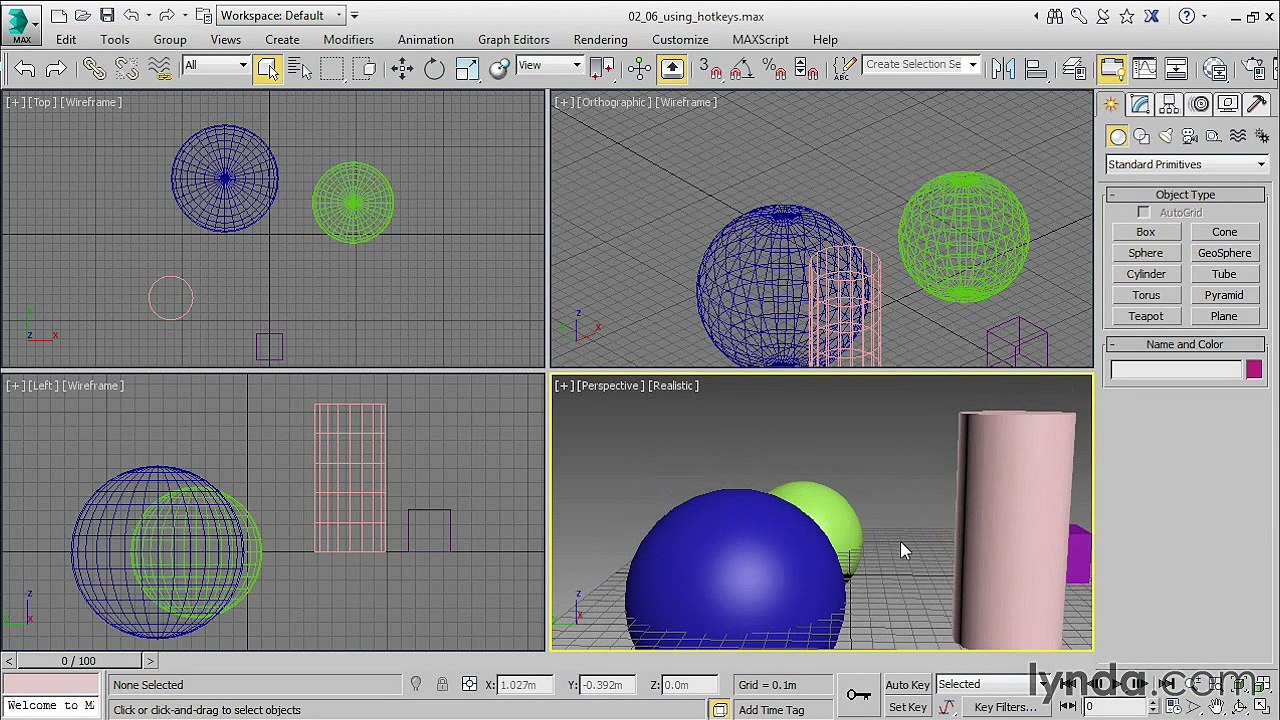
Task: Toggle the Window/Crossing selection mode
Action: 364,68
